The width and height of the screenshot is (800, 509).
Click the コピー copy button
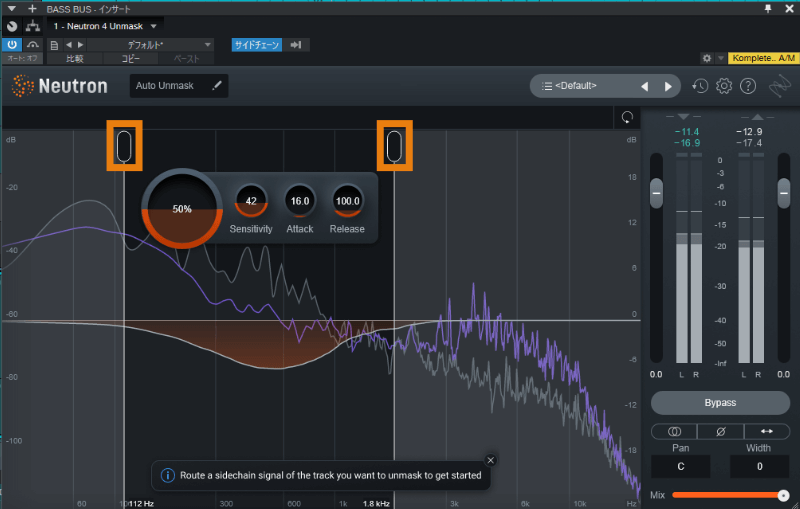[131, 59]
